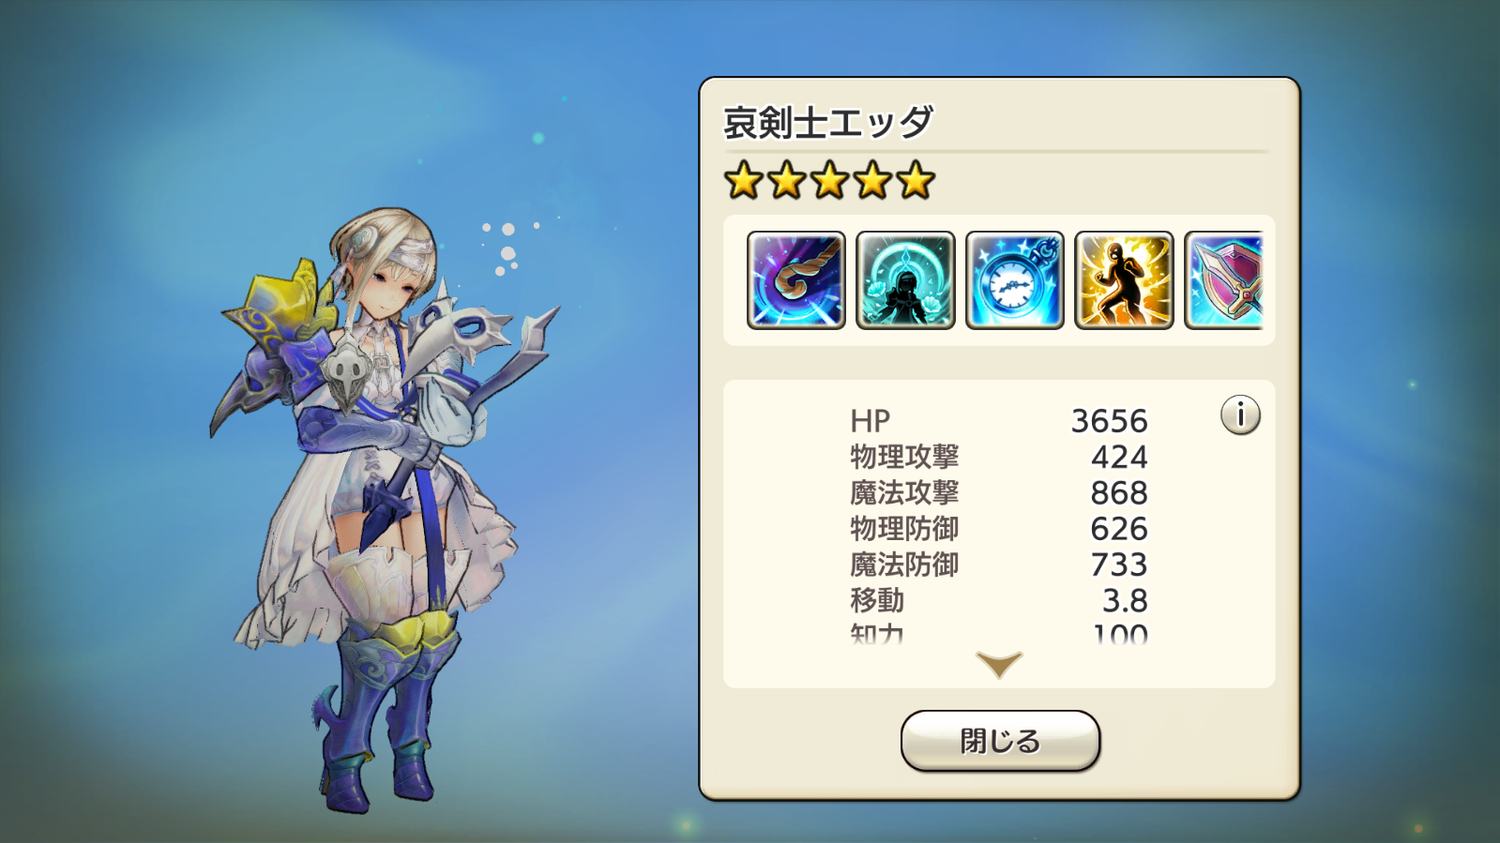This screenshot has height=843, width=1500.
Task: Click the 移動 stat label
Action: 877,601
